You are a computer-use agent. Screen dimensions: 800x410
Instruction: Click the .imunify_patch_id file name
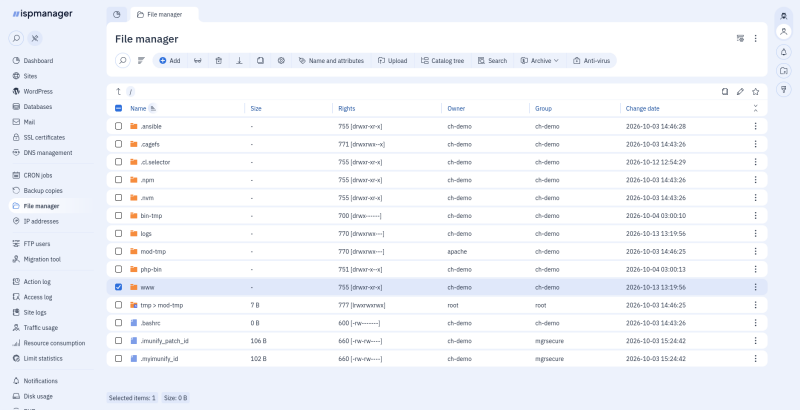point(164,341)
